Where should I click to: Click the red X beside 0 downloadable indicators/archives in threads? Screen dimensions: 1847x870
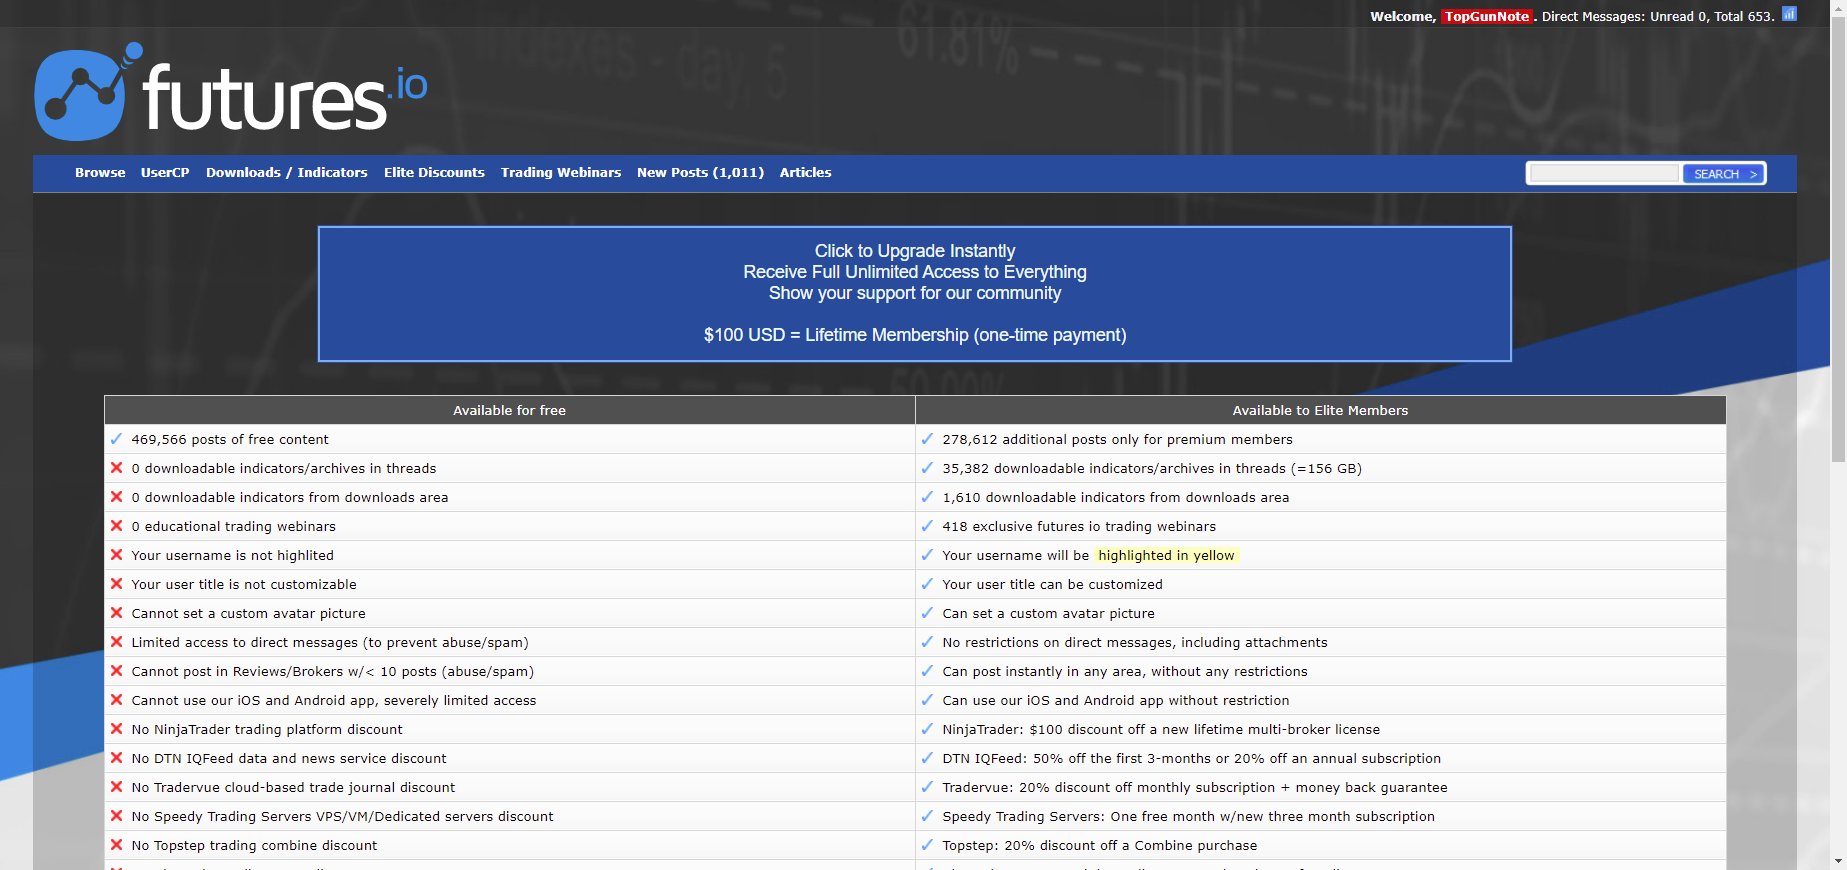pos(116,468)
